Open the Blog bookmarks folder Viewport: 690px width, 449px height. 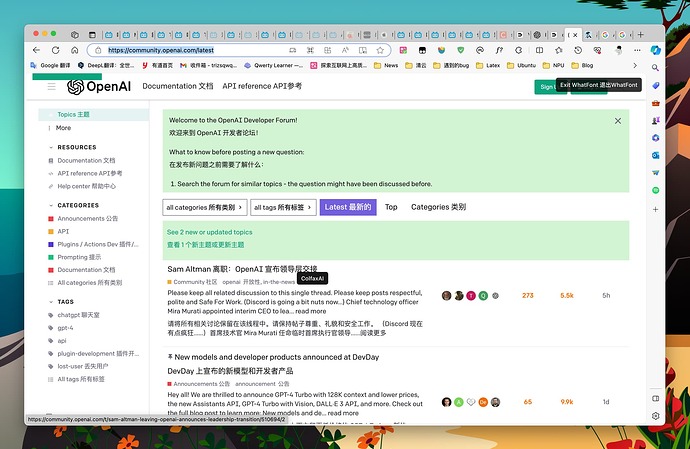pos(582,65)
